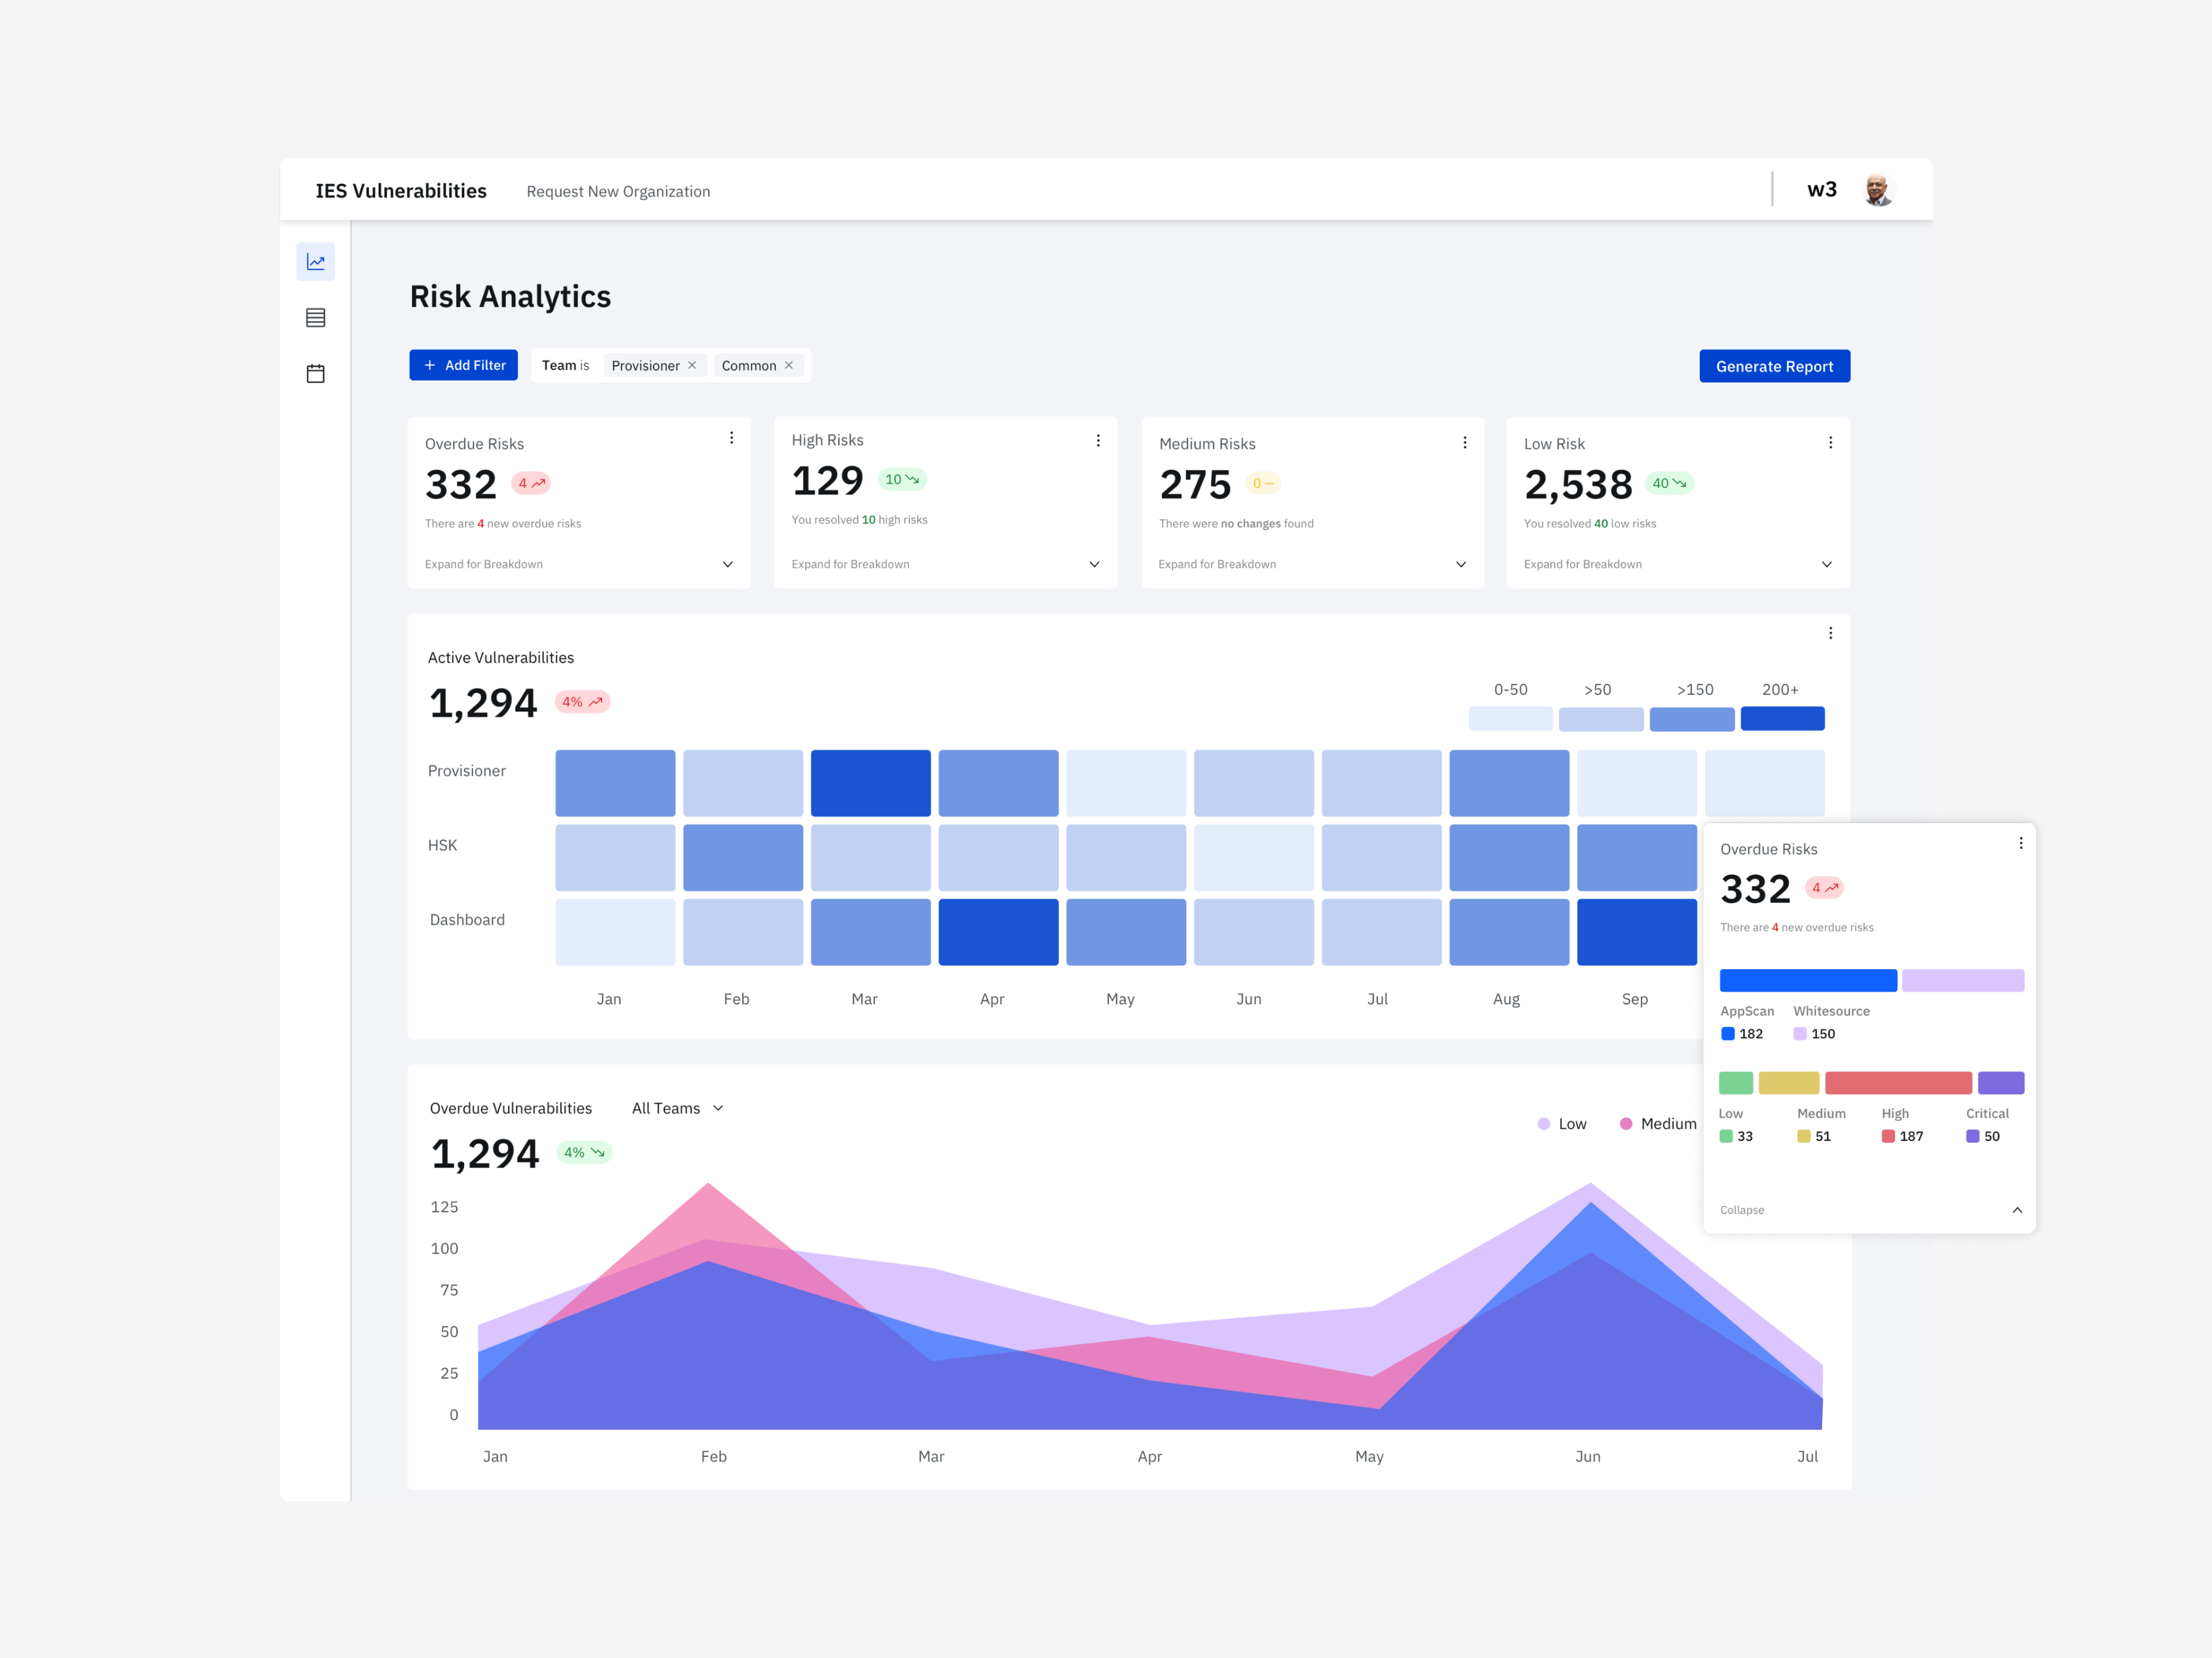Click the High 187 legend entry

click(1902, 1136)
